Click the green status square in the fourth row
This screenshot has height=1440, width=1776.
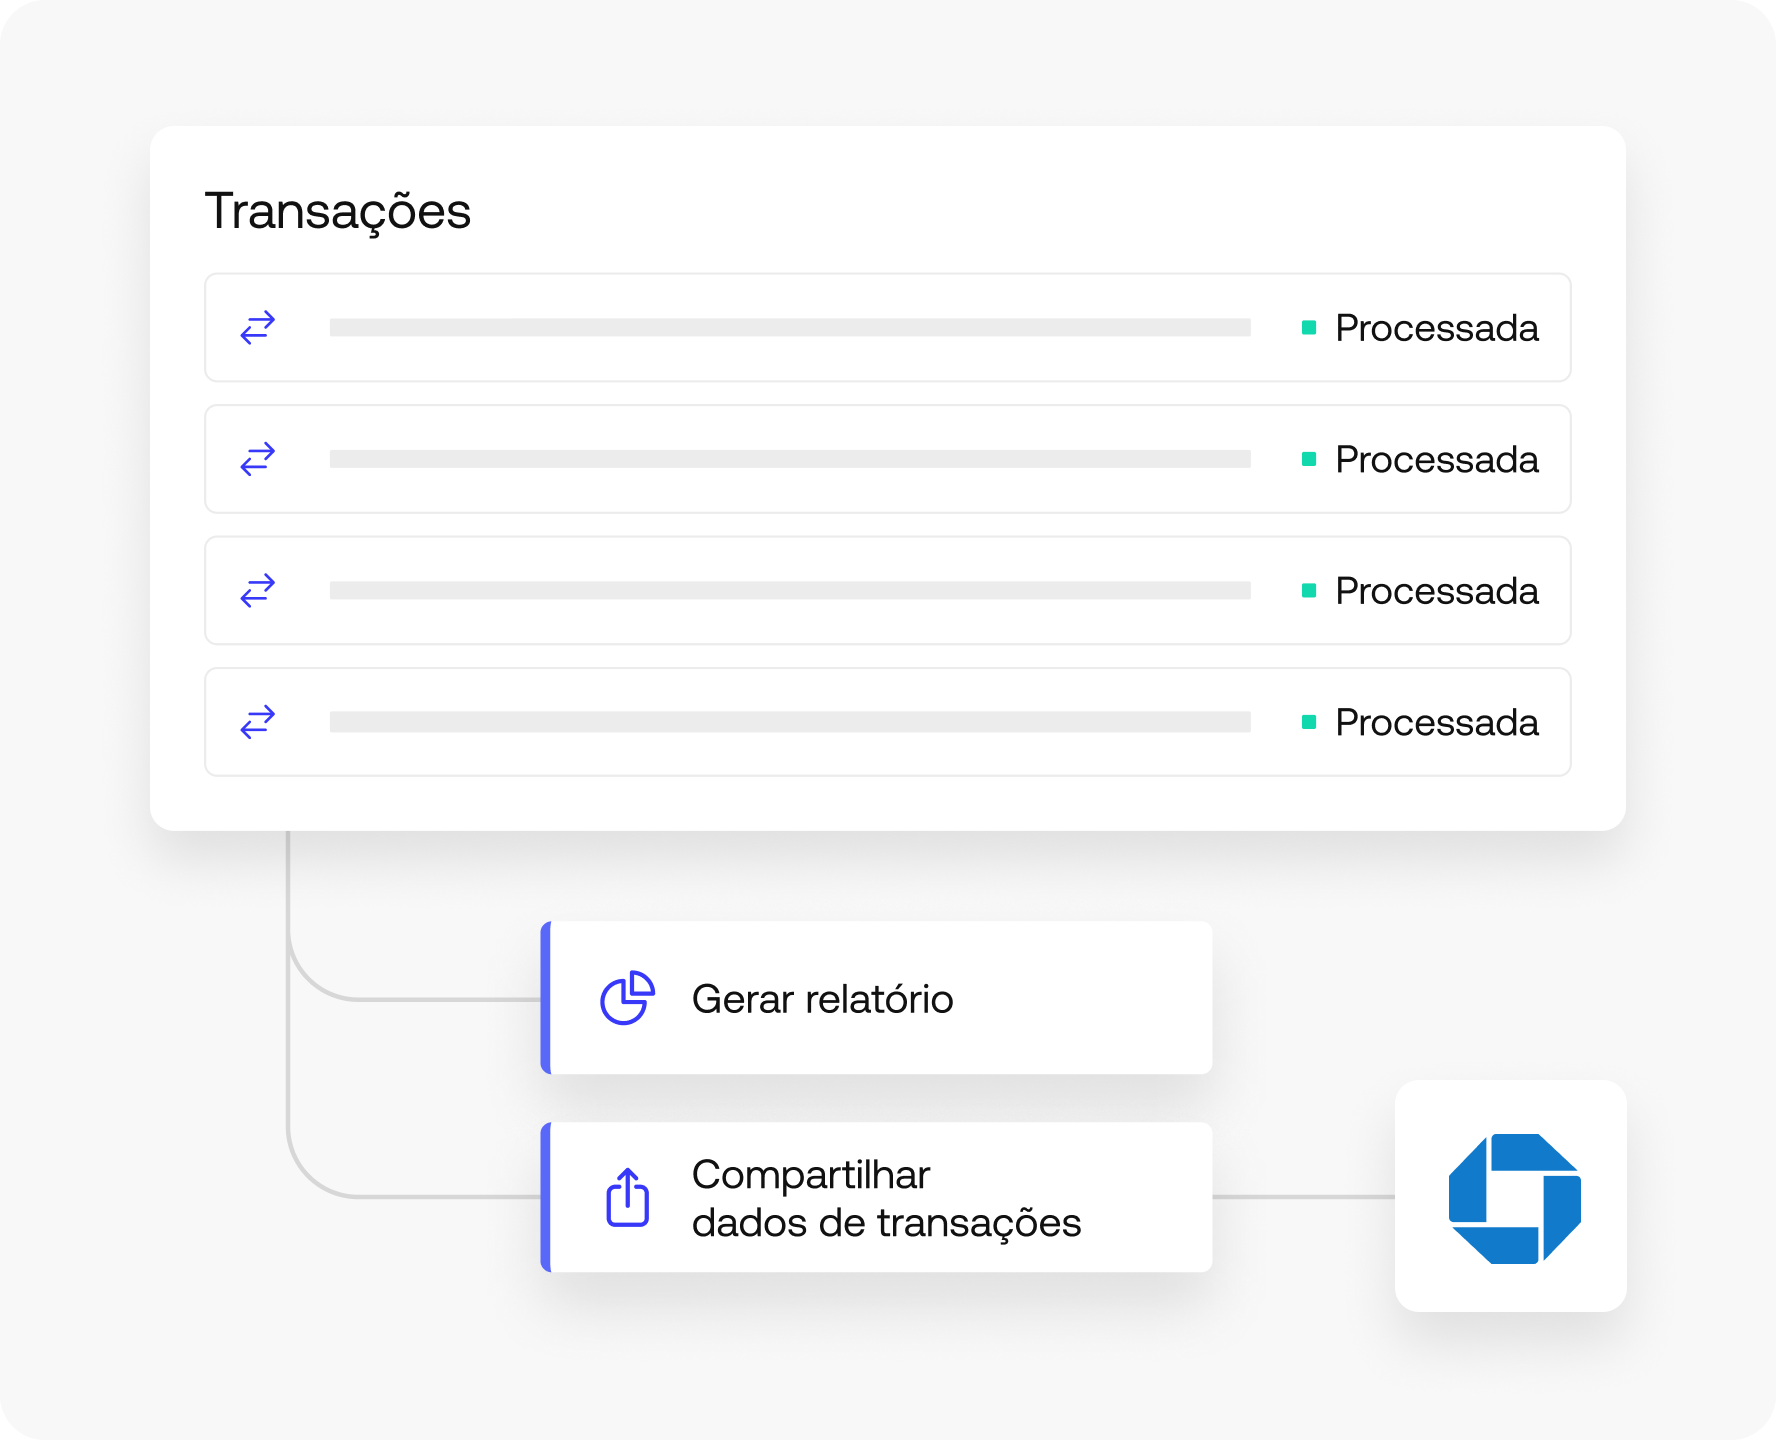1308,722
